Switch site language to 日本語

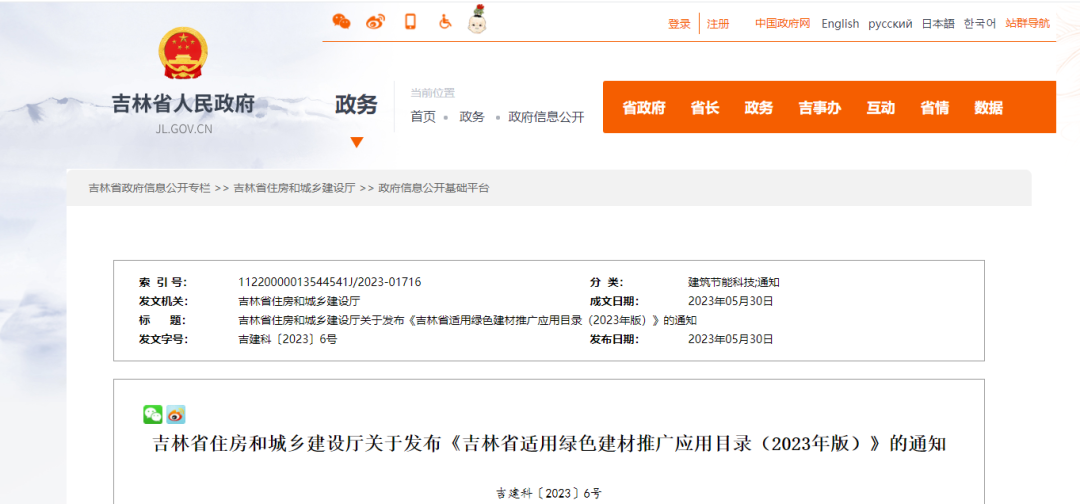pyautogui.click(x=938, y=23)
